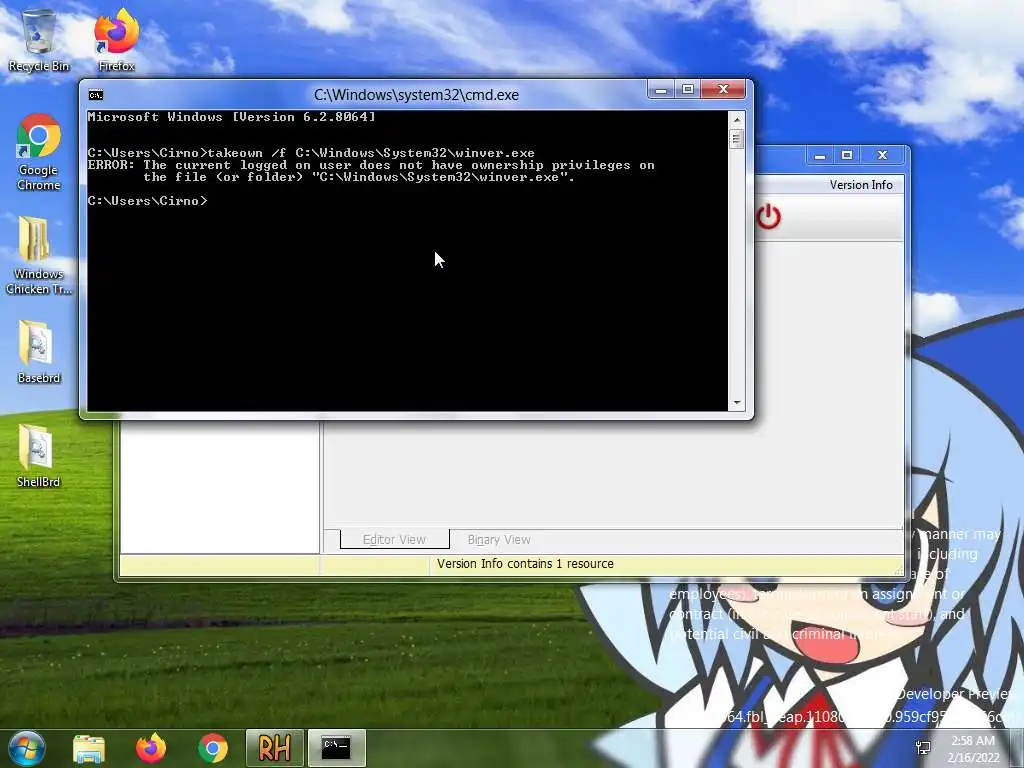Select the Editor View tab
Screen dimensions: 1024x768
pos(394,539)
